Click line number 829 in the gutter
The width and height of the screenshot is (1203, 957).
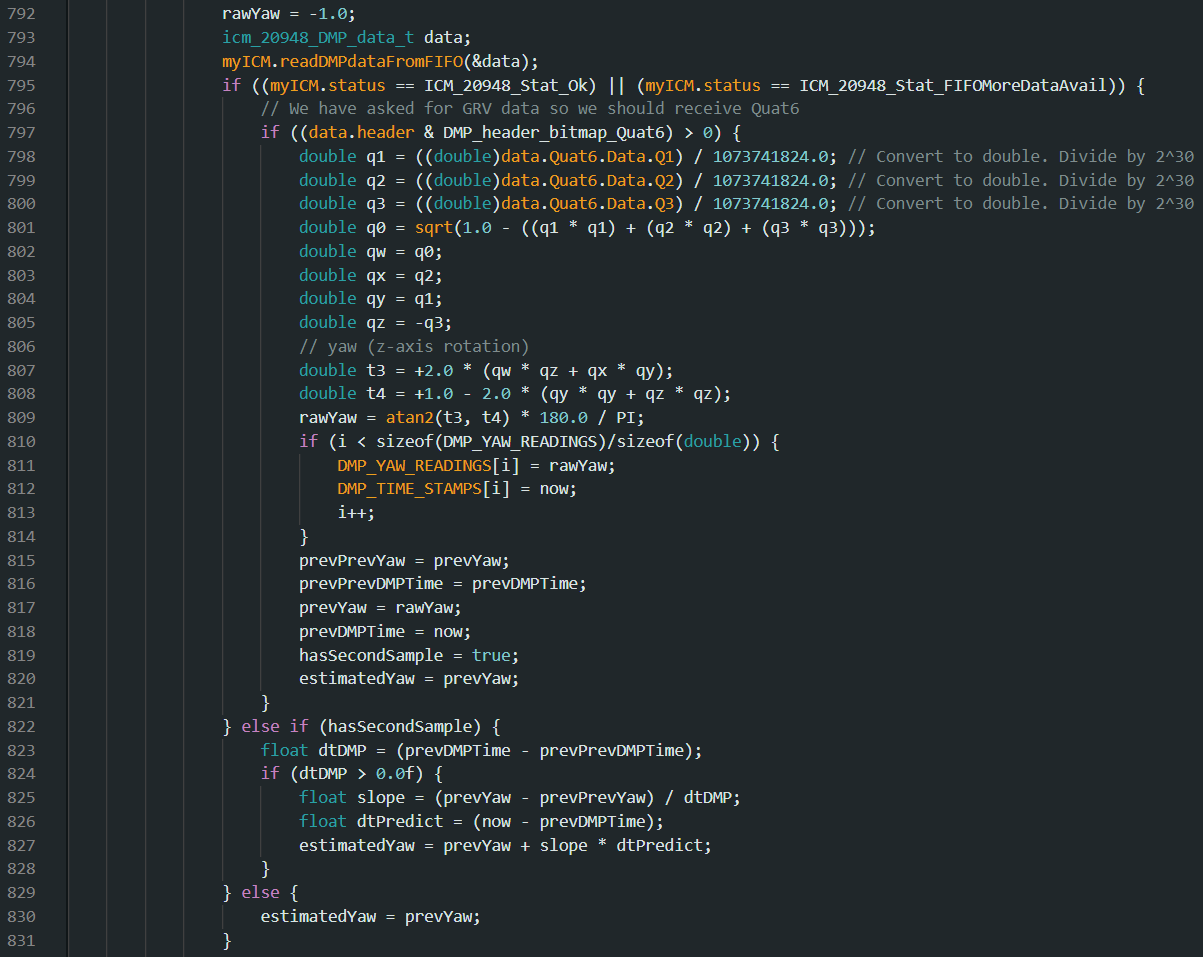[21, 892]
